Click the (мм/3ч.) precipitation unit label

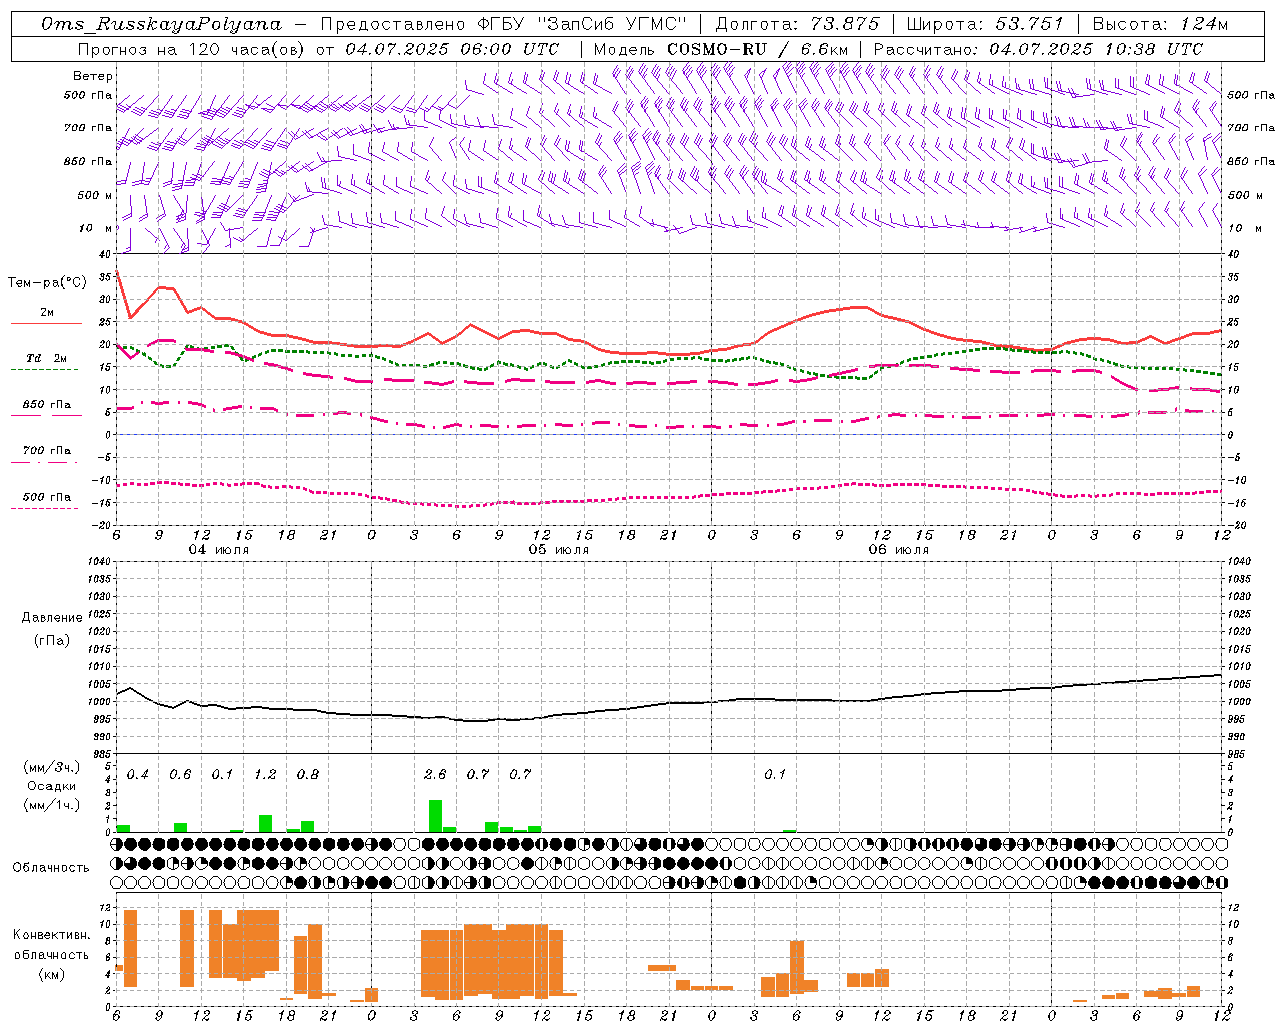(x=52, y=767)
